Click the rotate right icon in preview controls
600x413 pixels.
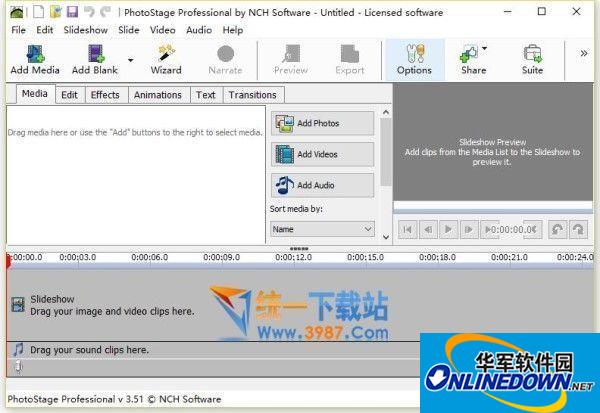578,230
